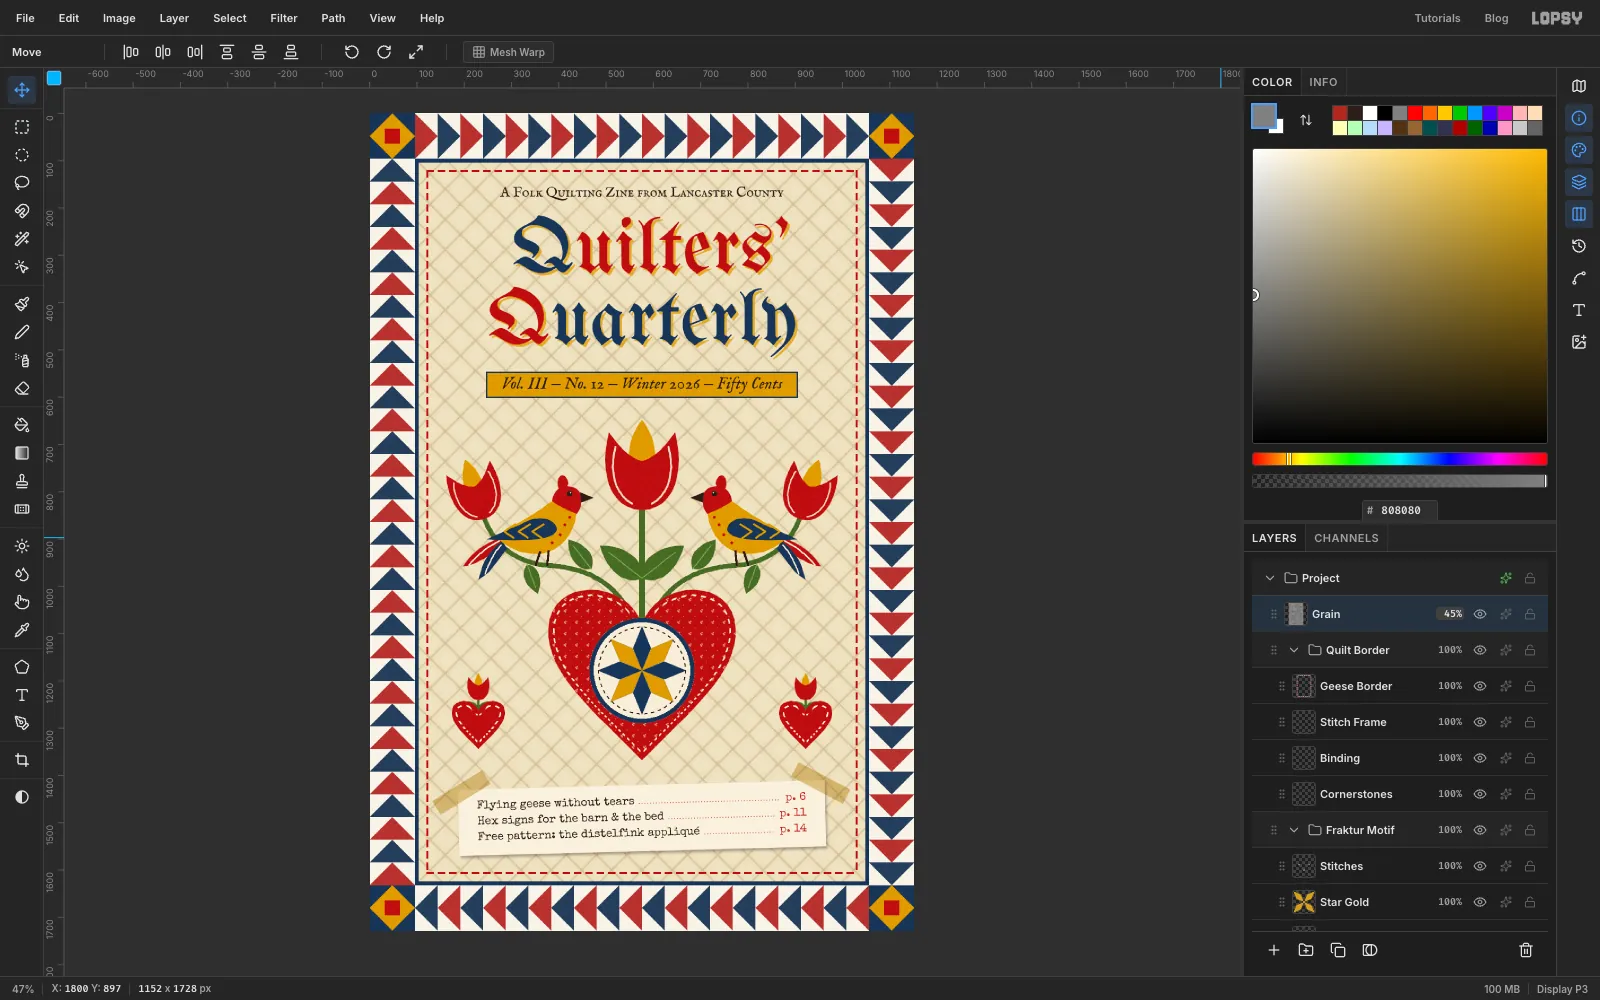Pick the white swatch in the palette
Image resolution: width=1600 pixels, height=1000 pixels.
1370,113
